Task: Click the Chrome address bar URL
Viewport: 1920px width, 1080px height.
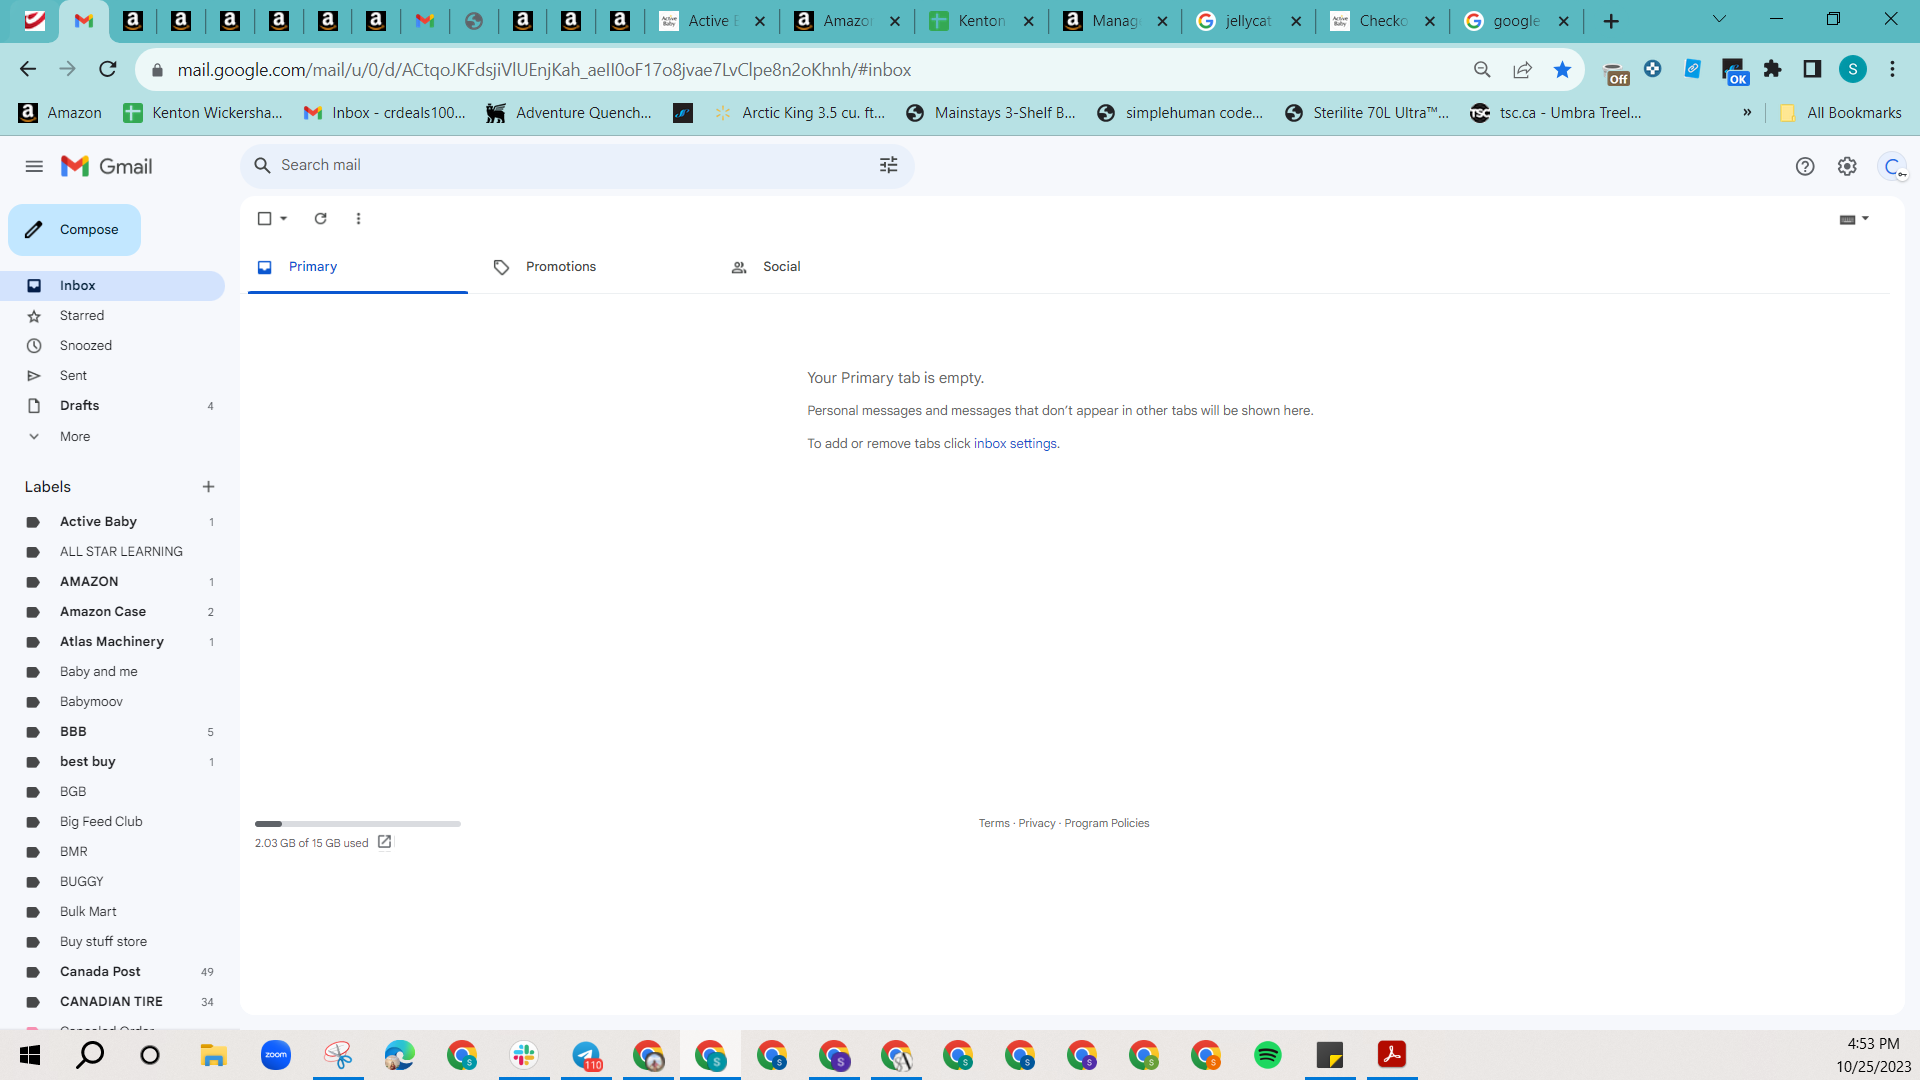Action: 544,70
